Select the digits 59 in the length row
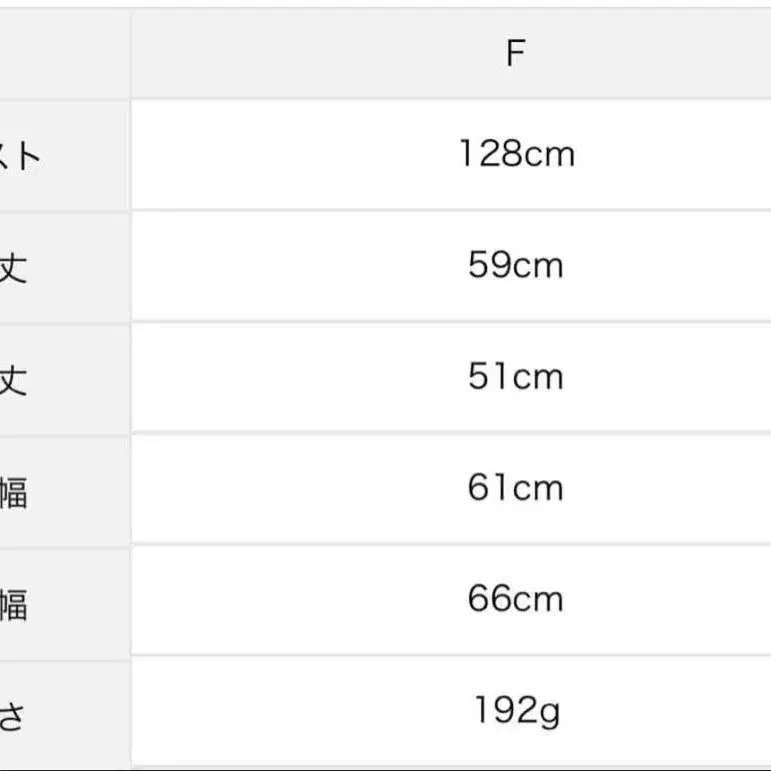 489,265
